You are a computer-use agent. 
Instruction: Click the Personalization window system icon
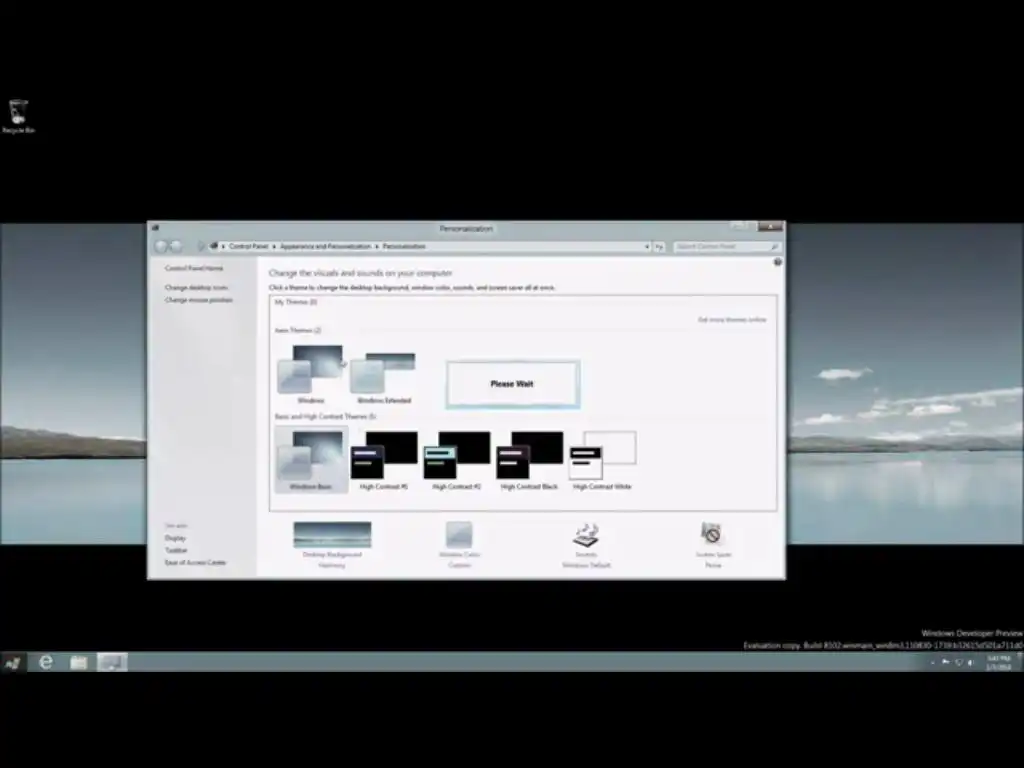(155, 228)
